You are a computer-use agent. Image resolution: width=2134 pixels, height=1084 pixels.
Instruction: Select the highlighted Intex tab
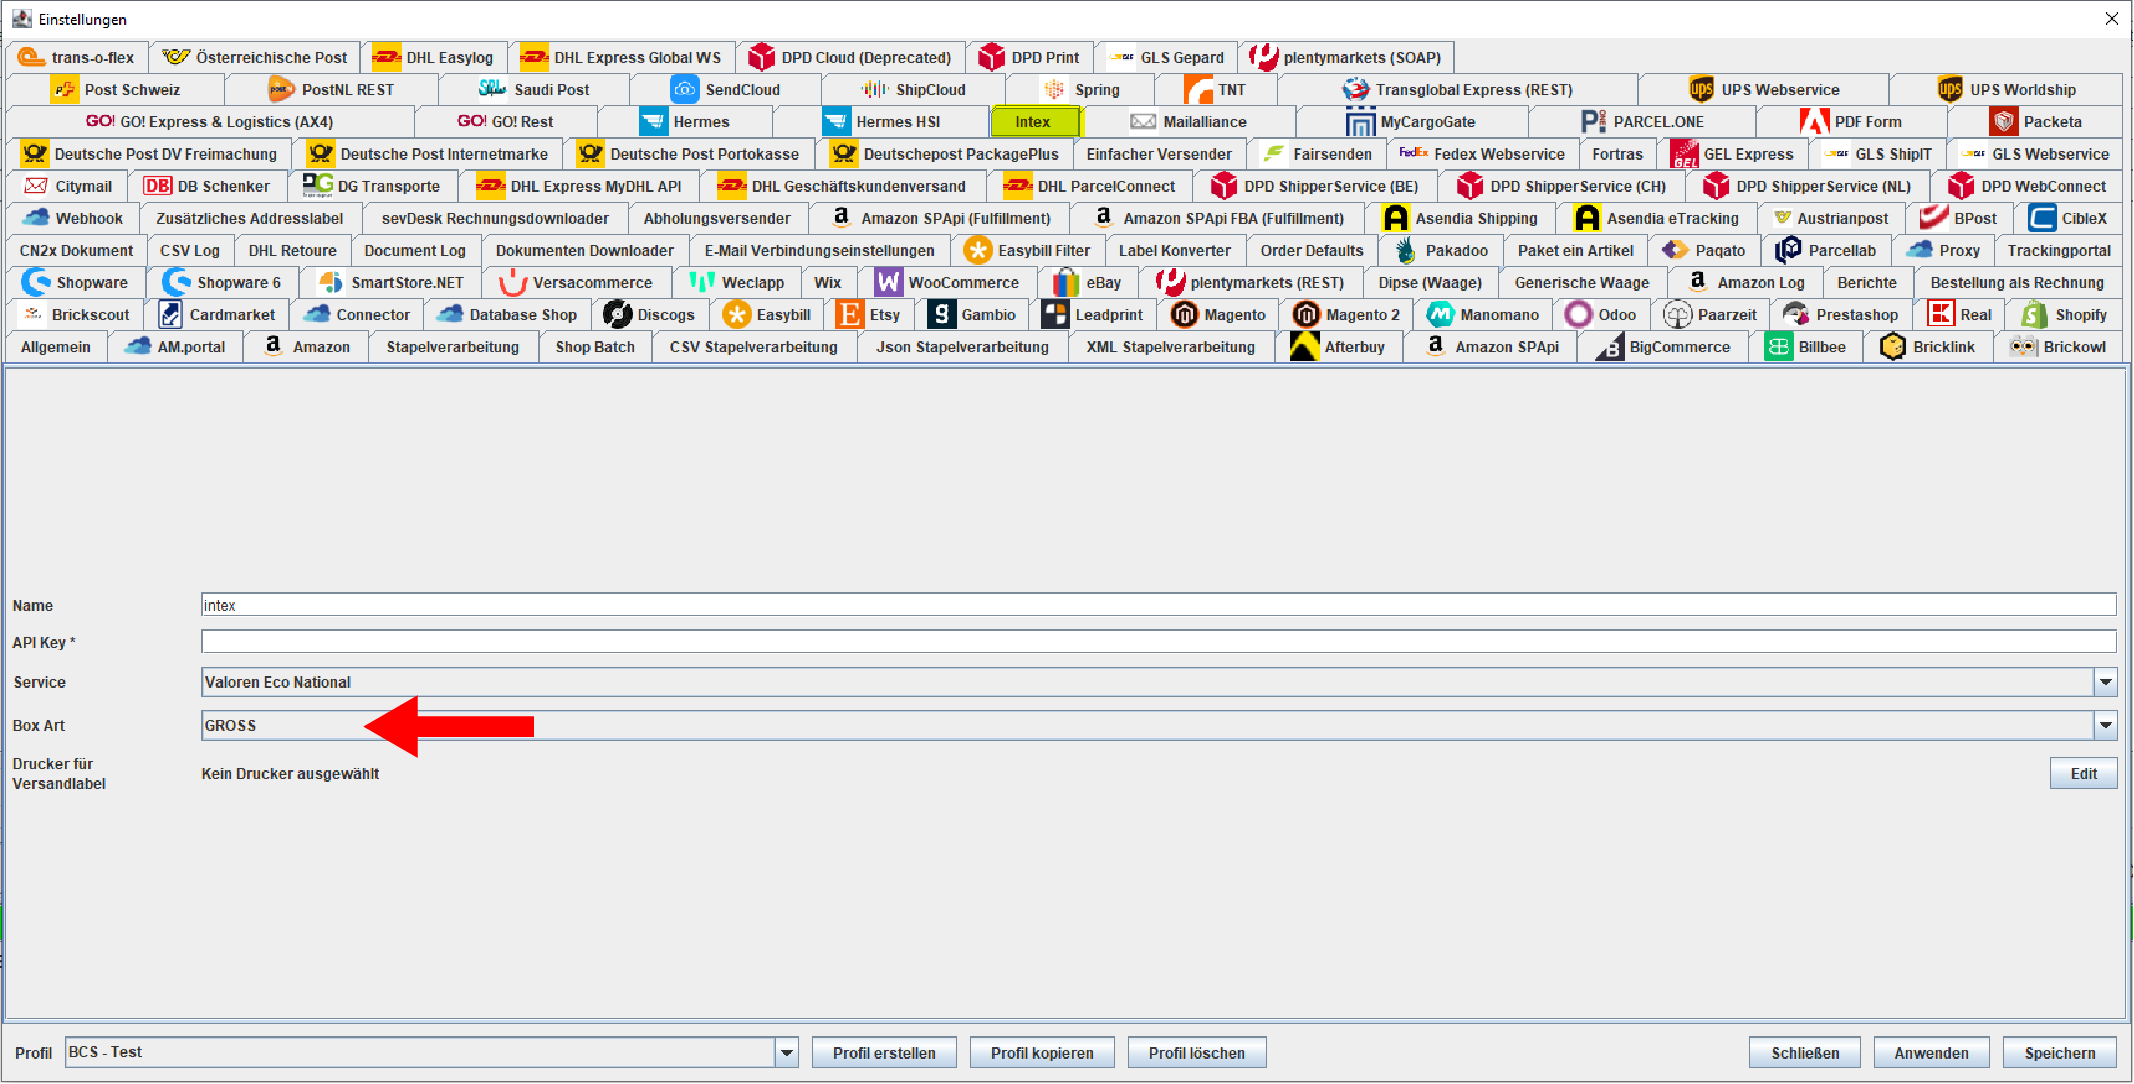click(x=1035, y=122)
